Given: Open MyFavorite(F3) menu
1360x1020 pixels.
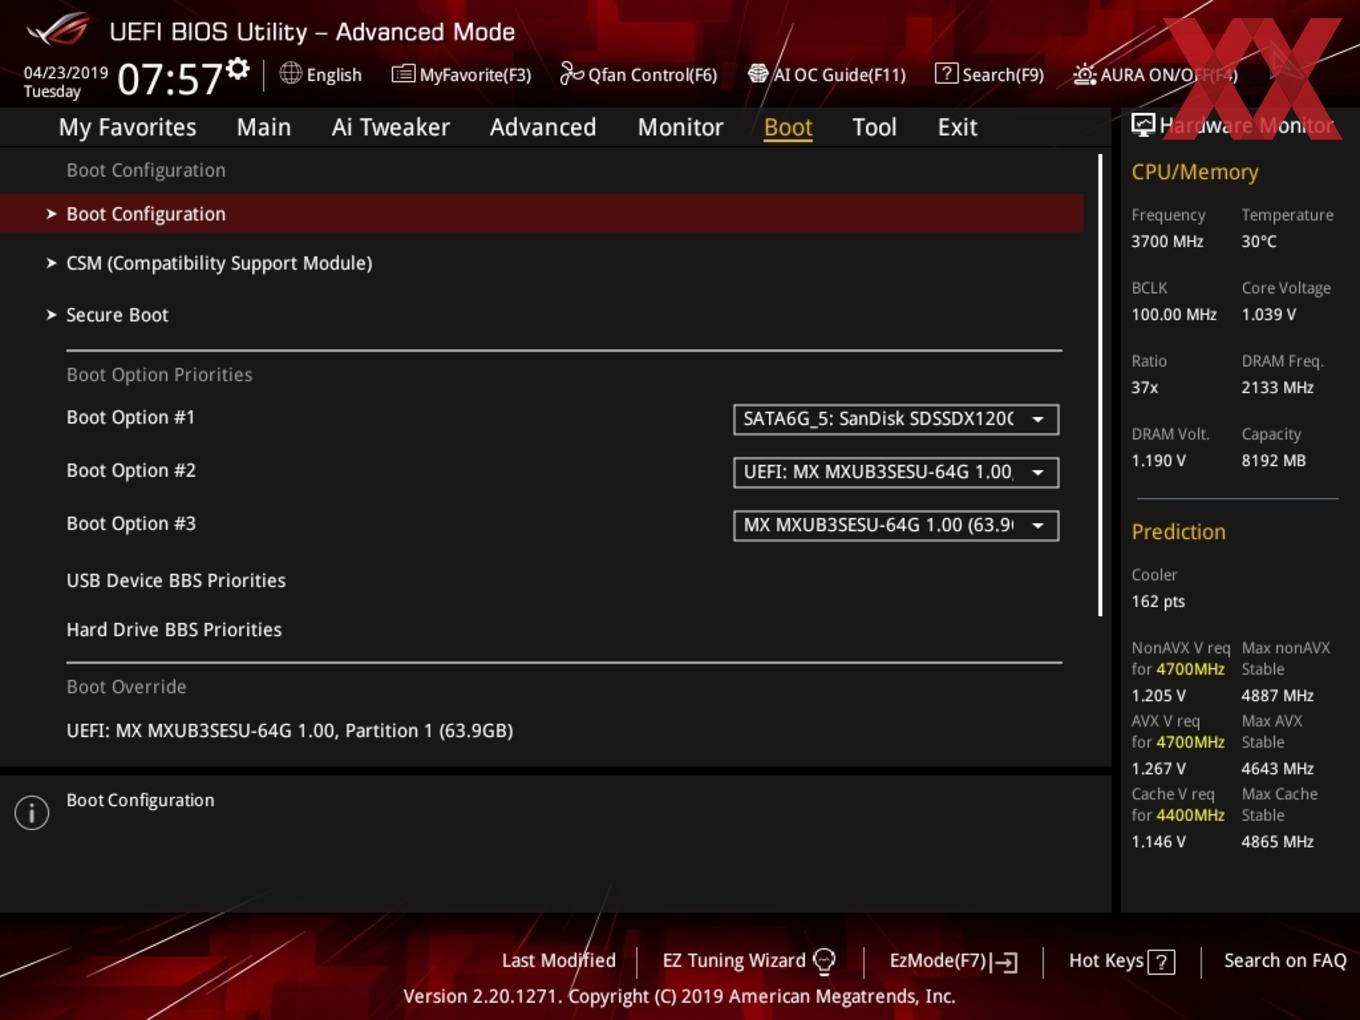Looking at the screenshot, I should [x=475, y=75].
